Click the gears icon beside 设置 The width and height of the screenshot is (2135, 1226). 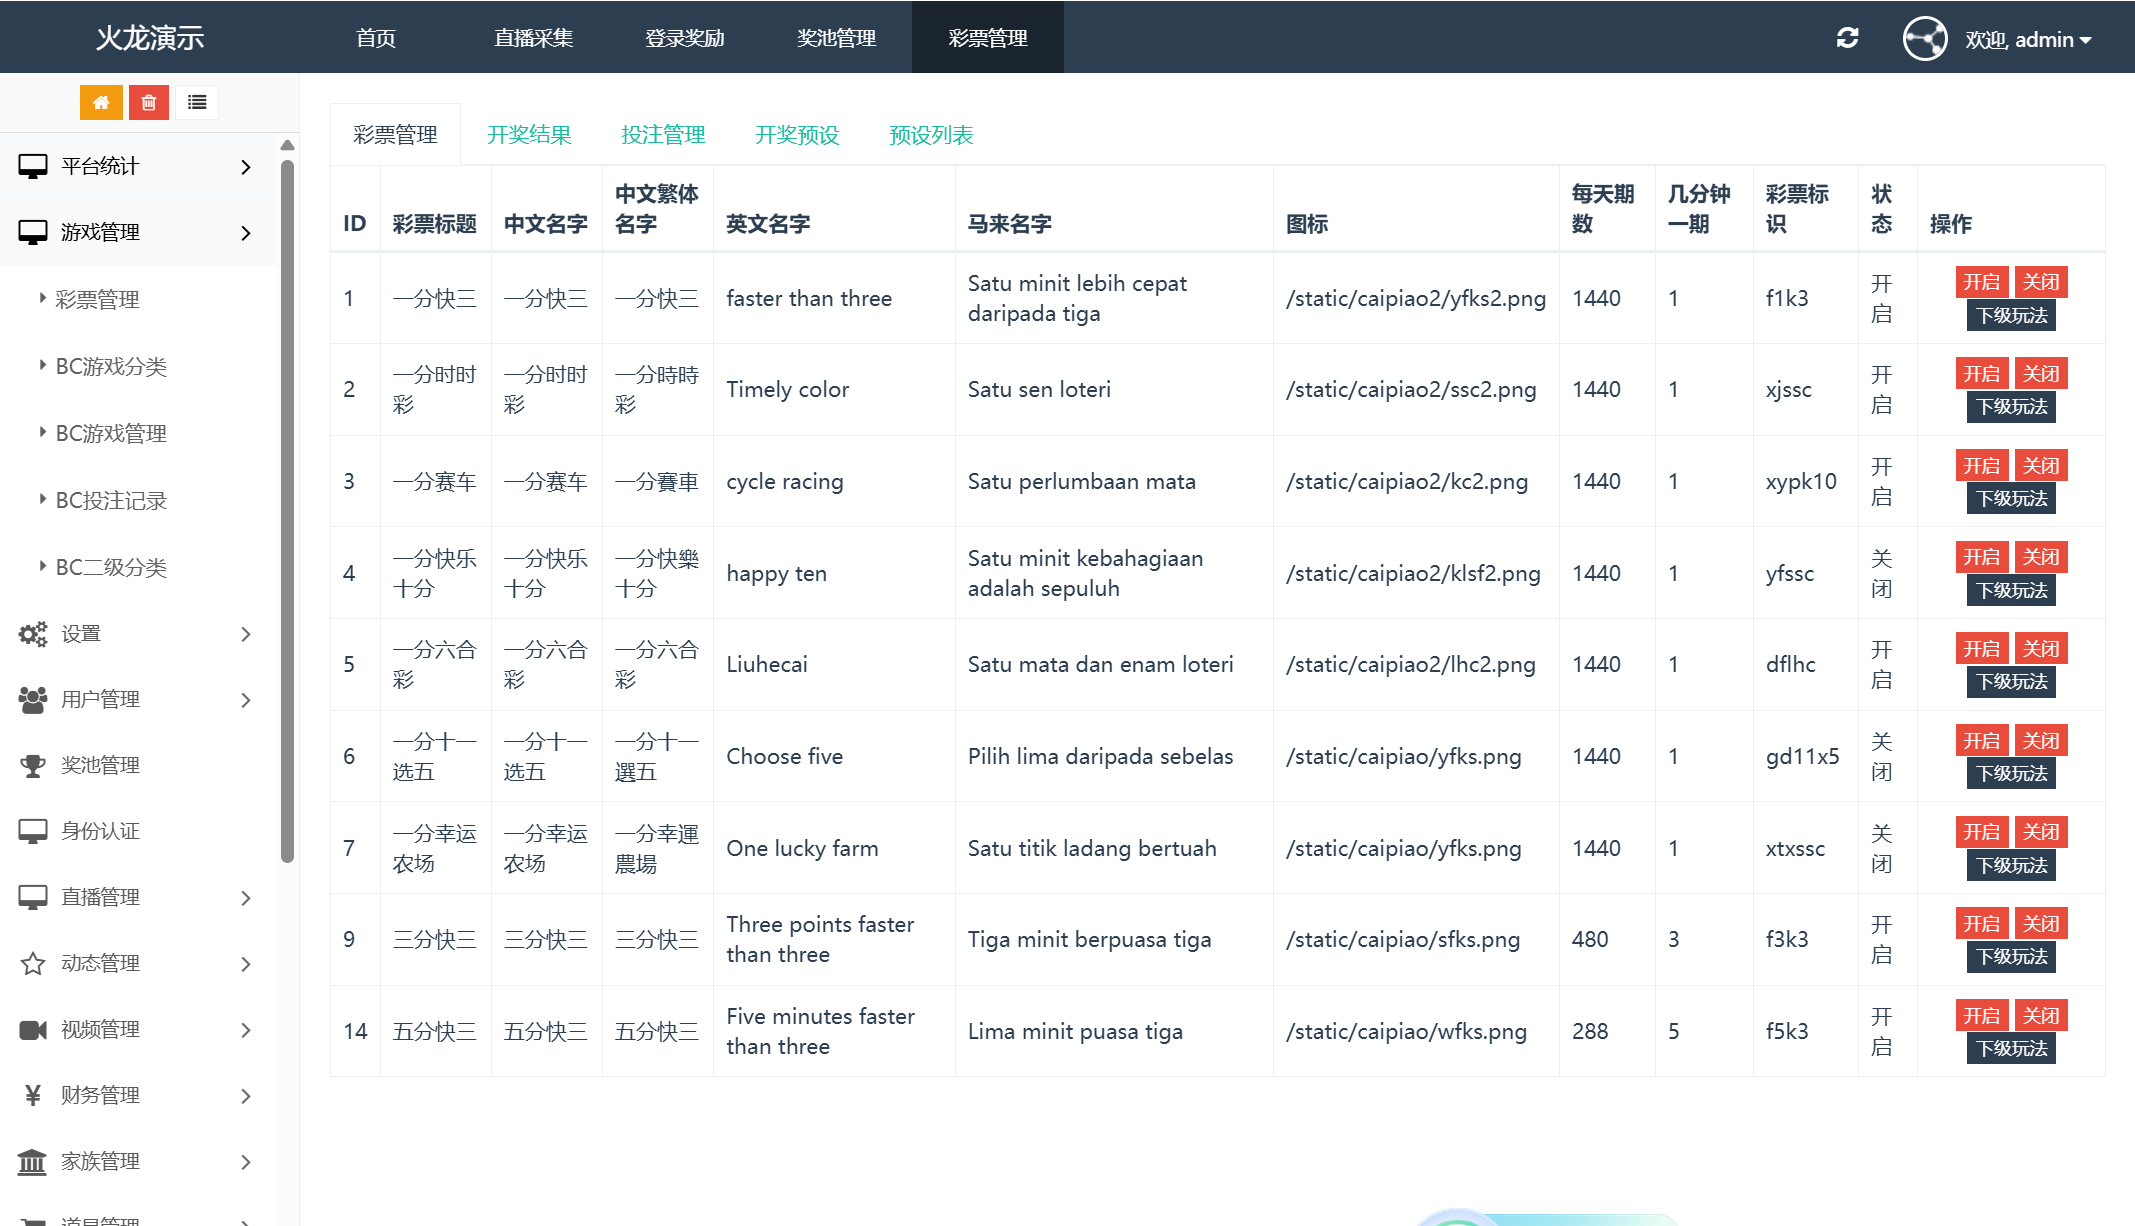(x=33, y=634)
